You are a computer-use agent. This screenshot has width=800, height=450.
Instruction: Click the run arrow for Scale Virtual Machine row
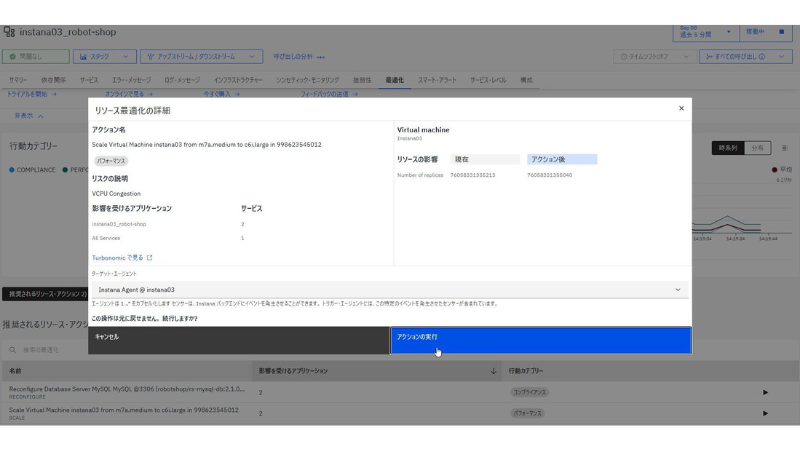[x=765, y=413]
